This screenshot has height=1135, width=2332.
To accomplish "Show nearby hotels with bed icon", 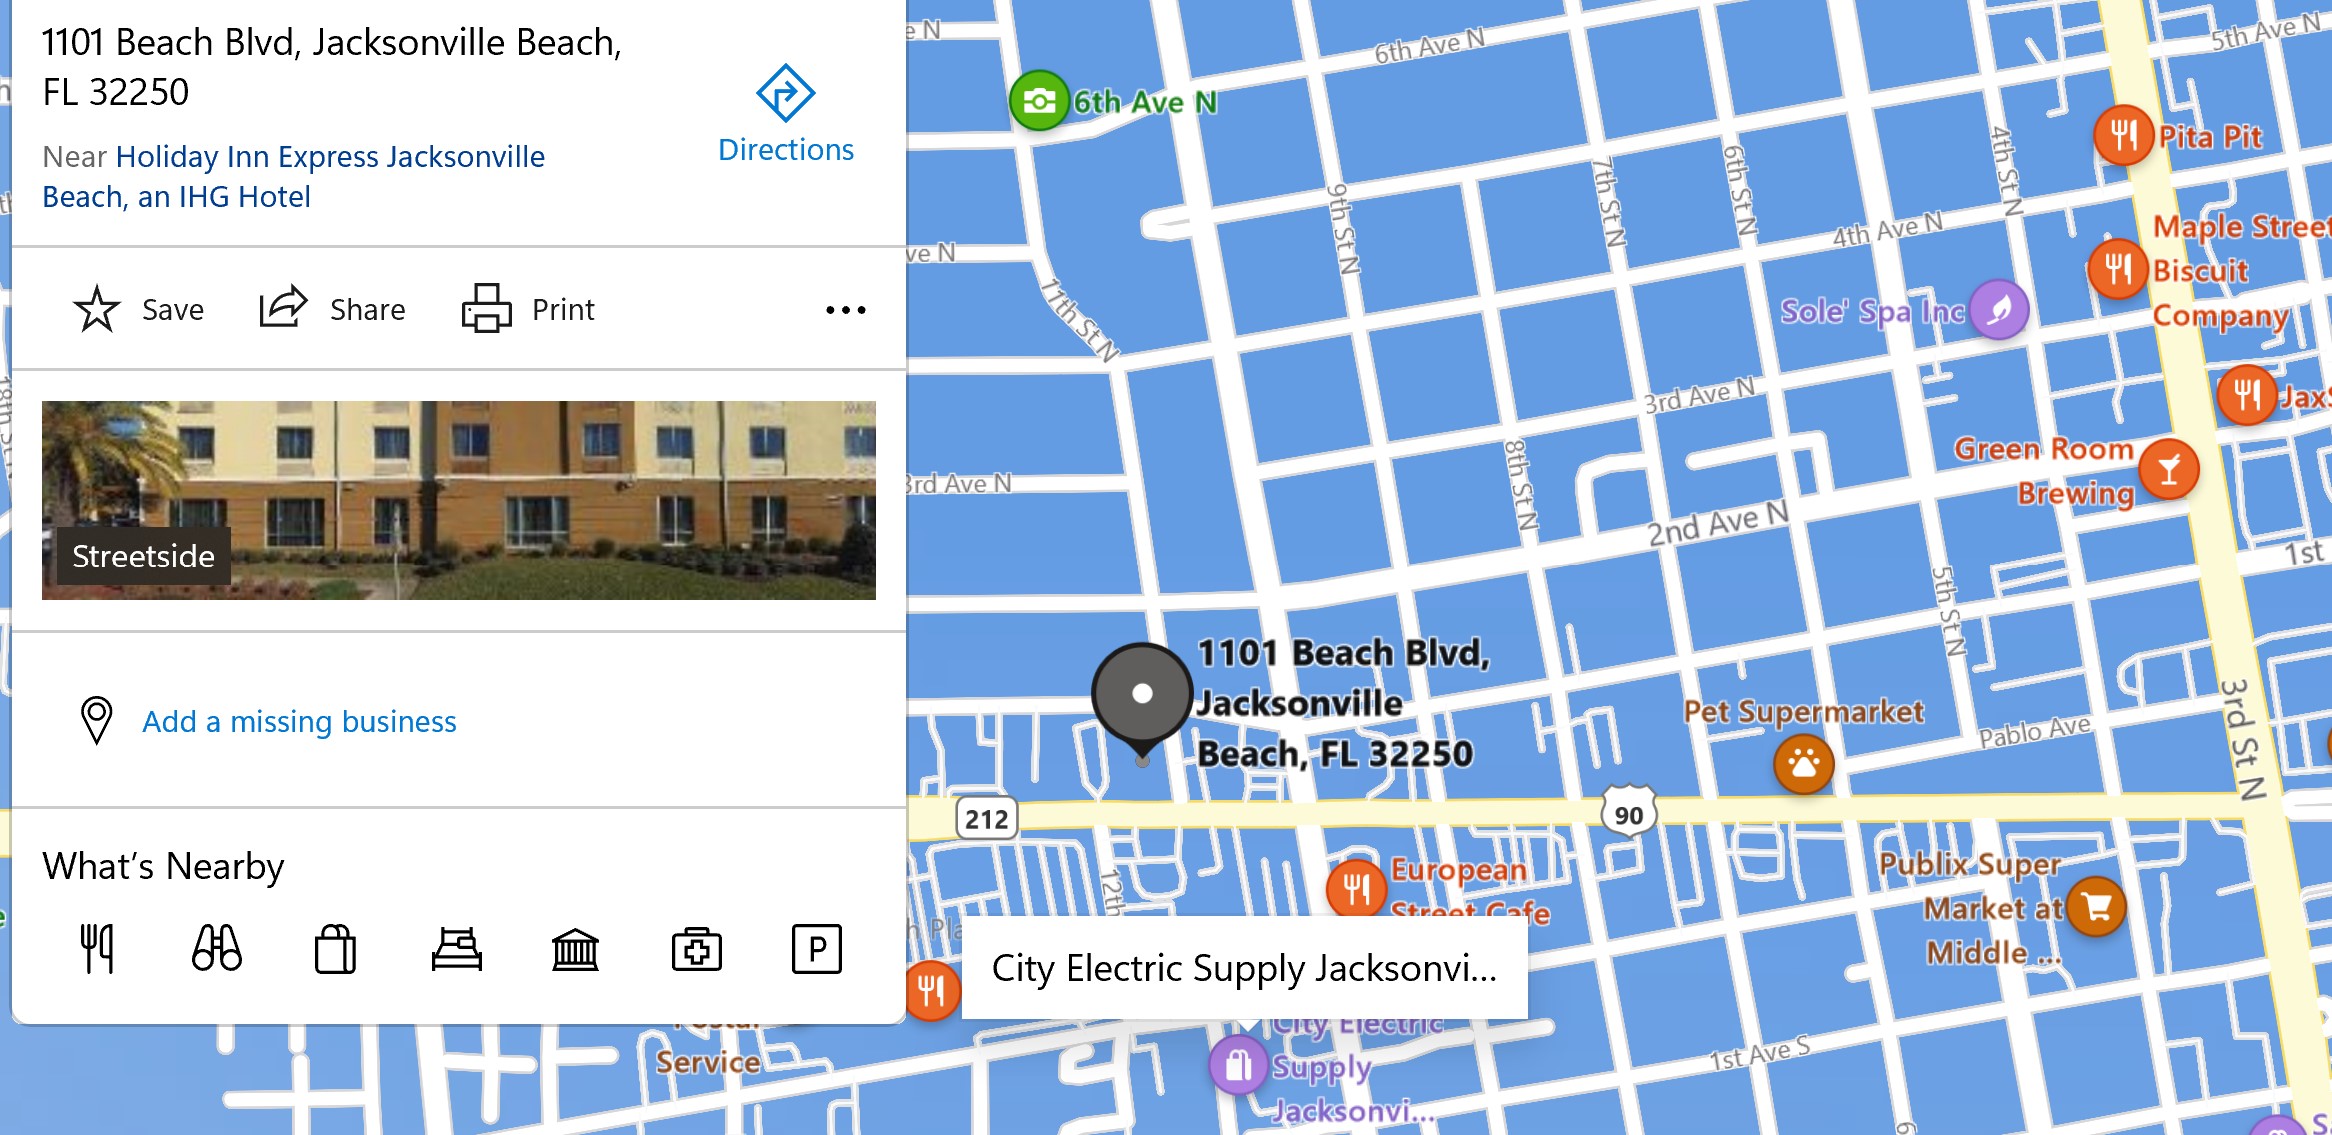I will pos(456,948).
